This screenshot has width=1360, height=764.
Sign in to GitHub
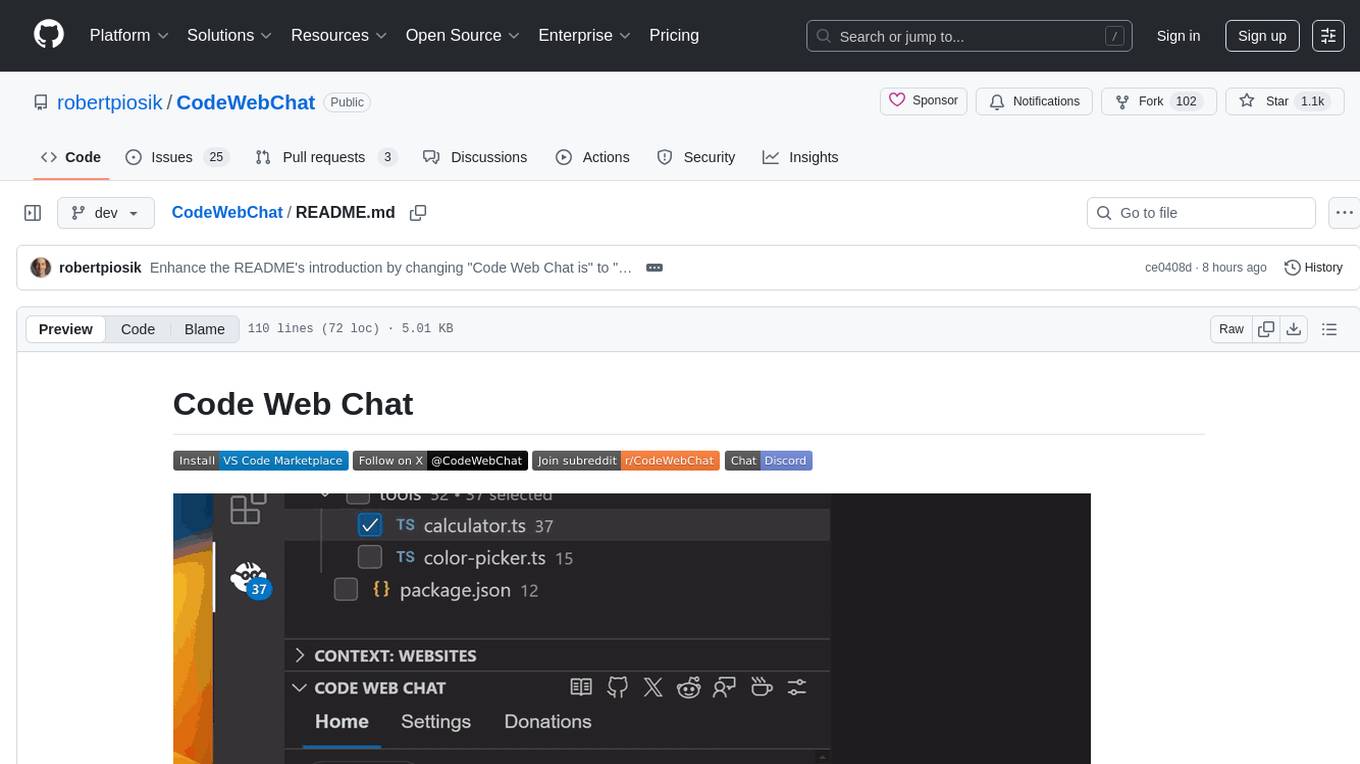1178,35
